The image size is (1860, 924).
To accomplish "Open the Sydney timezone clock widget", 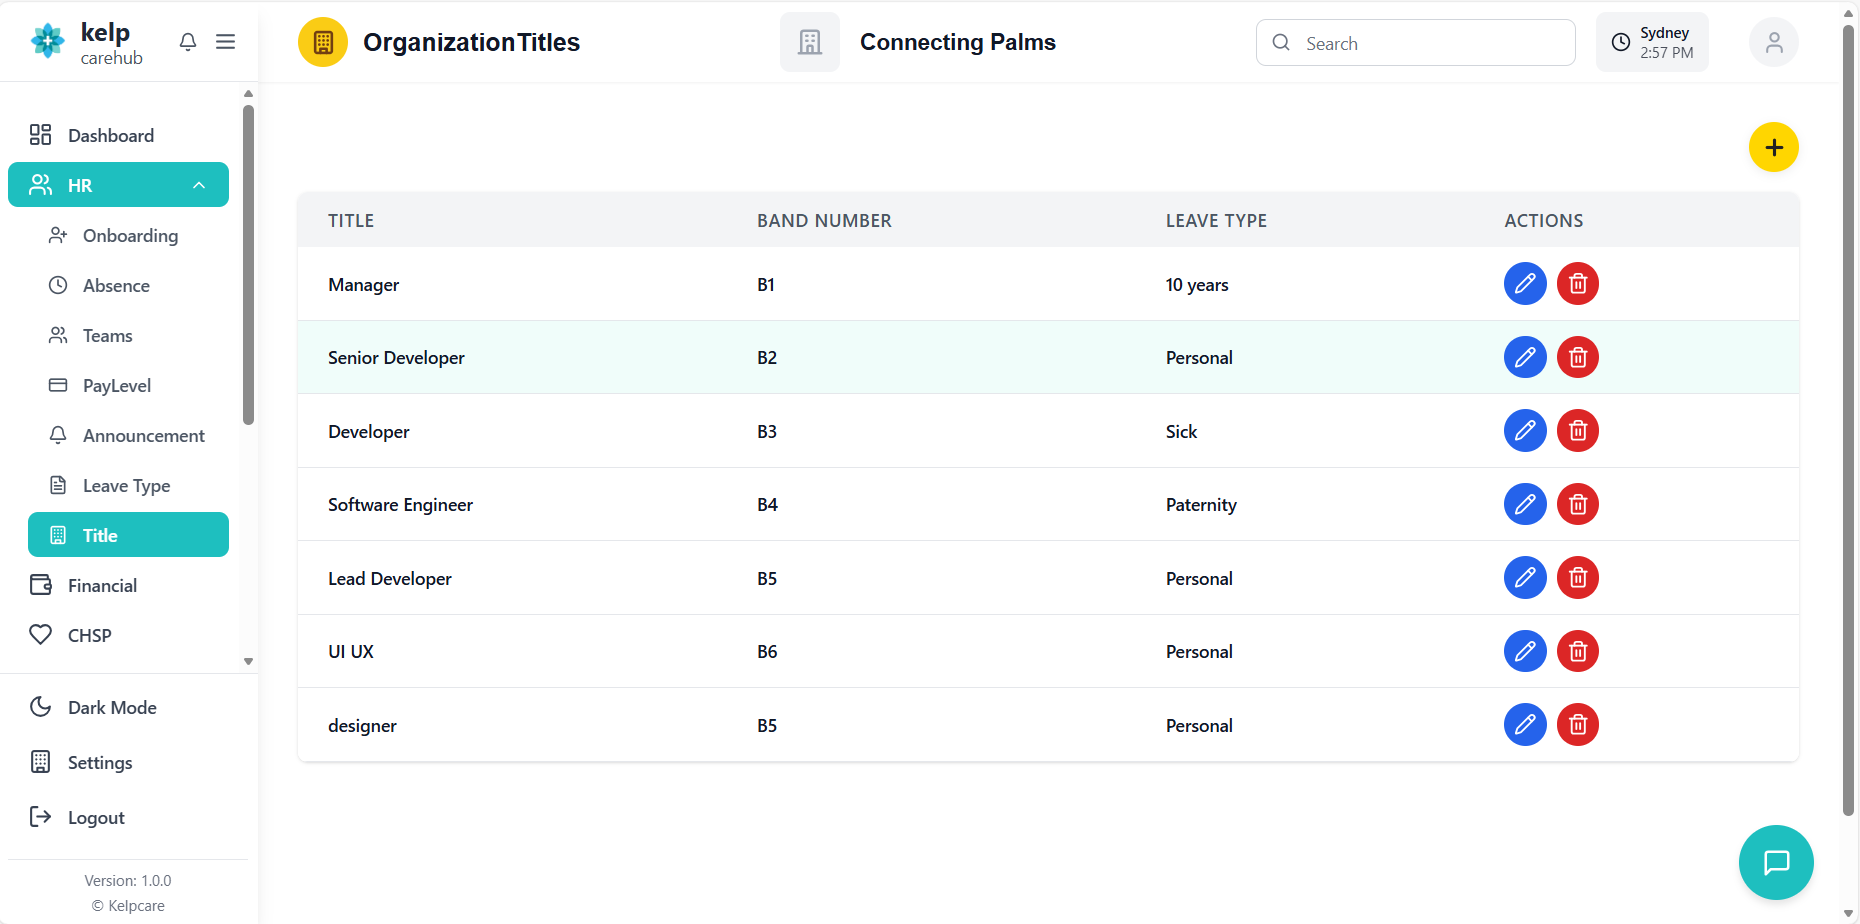I will (1652, 43).
